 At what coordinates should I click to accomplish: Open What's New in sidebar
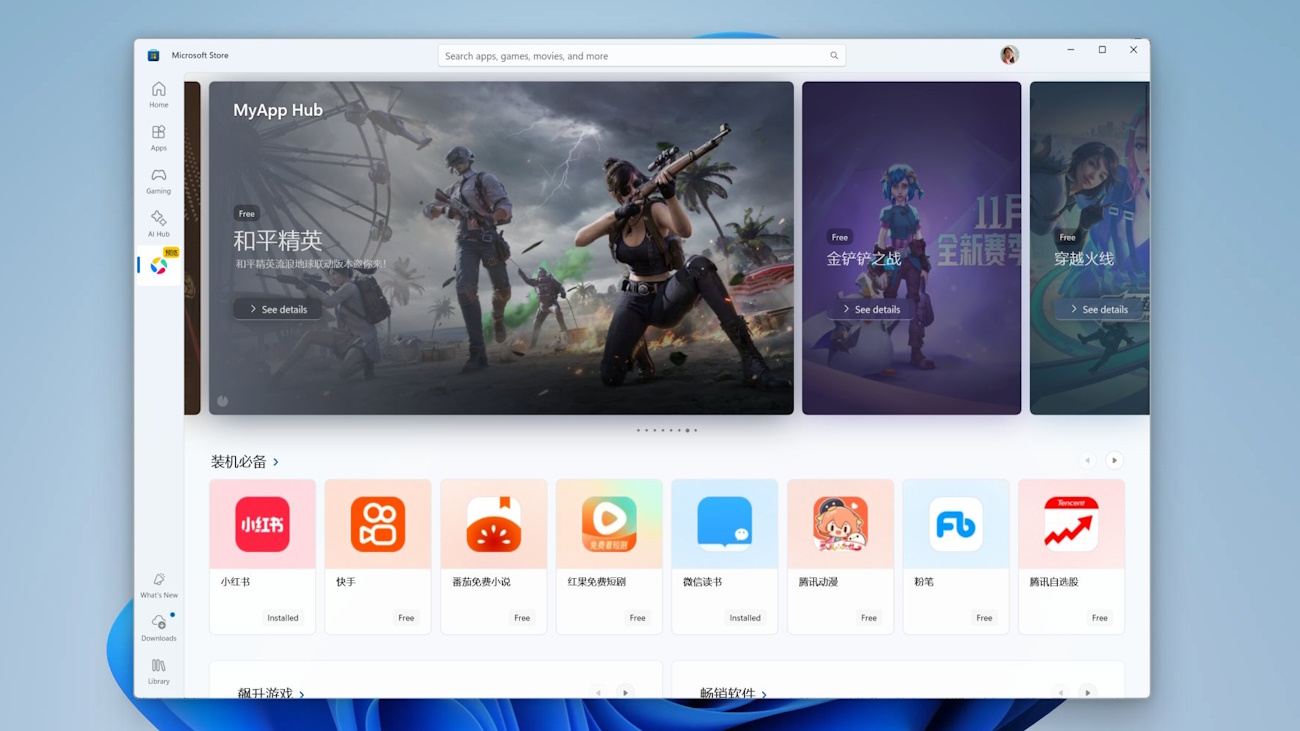[x=159, y=586]
